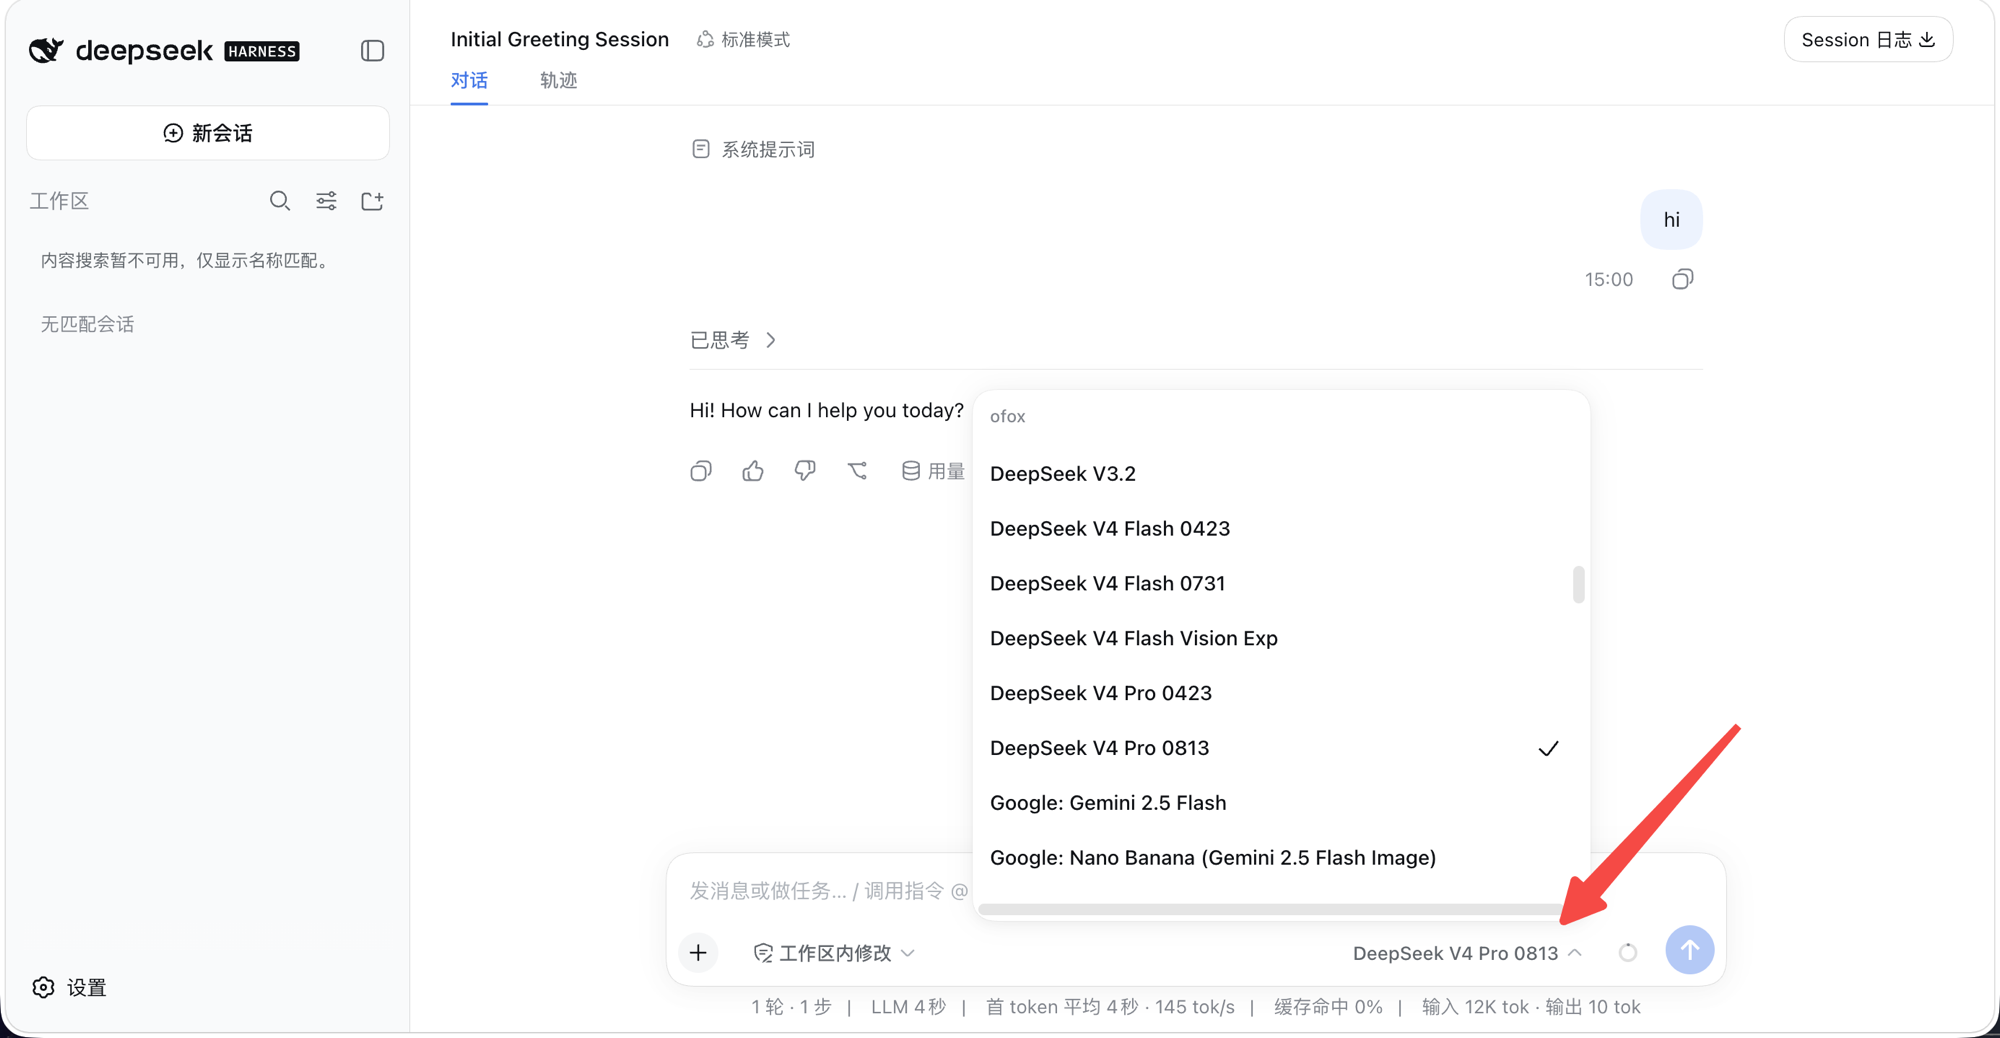Branch the conversation from this reply
This screenshot has height=1038, width=2000.
(x=857, y=471)
